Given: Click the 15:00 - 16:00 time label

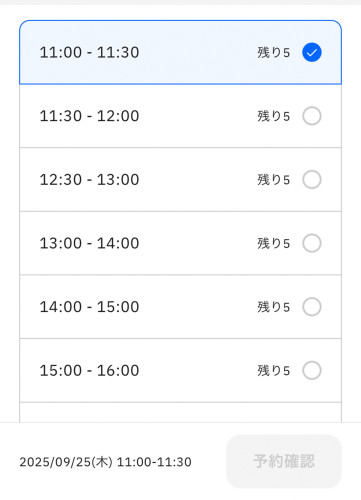Looking at the screenshot, I should click(x=89, y=371).
